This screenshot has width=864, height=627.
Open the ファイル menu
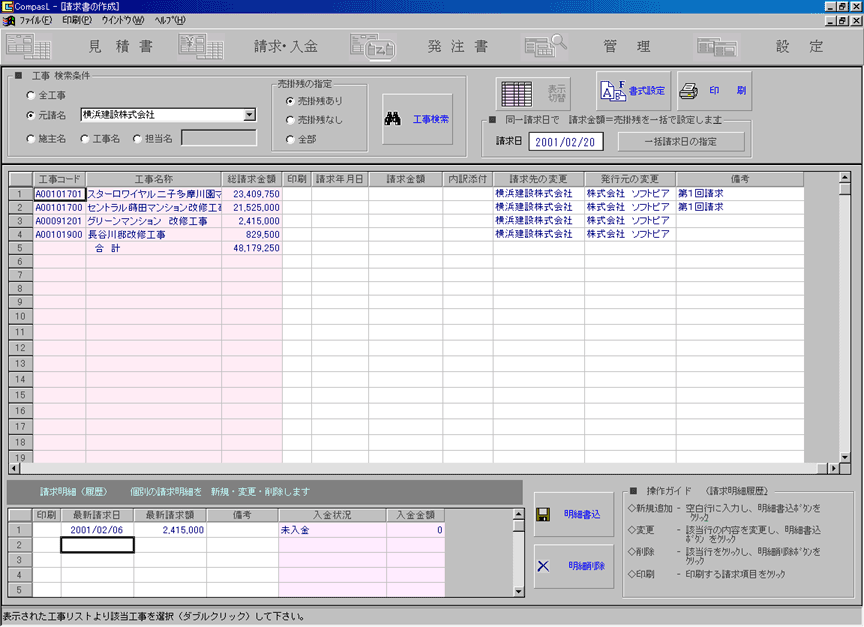(x=36, y=20)
